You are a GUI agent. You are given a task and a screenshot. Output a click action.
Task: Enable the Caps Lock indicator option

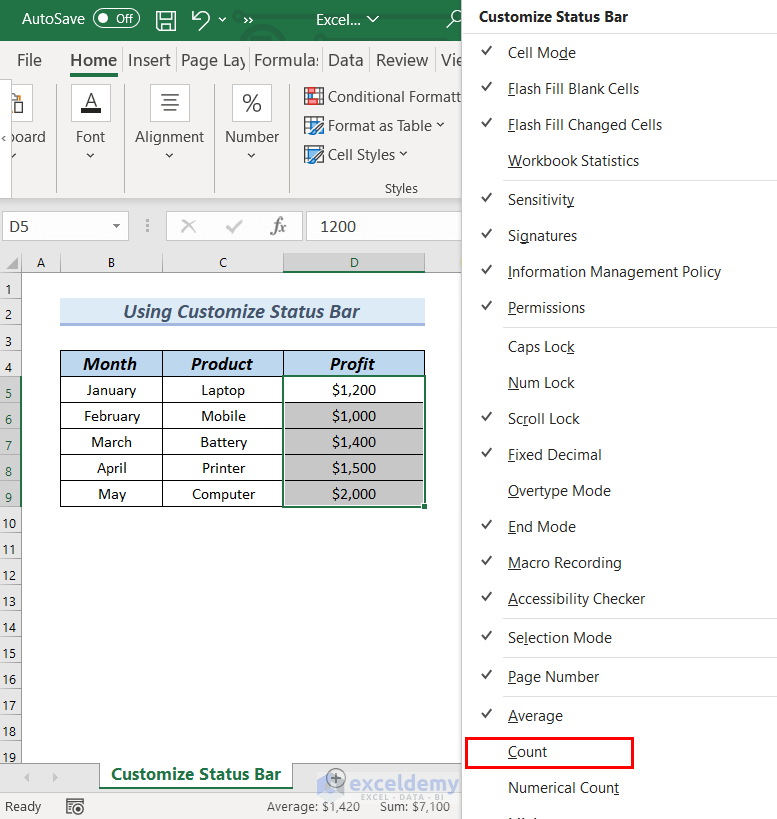point(619,347)
